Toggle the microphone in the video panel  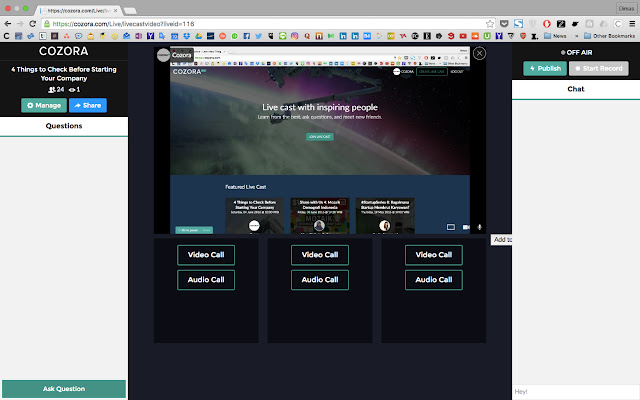point(480,227)
